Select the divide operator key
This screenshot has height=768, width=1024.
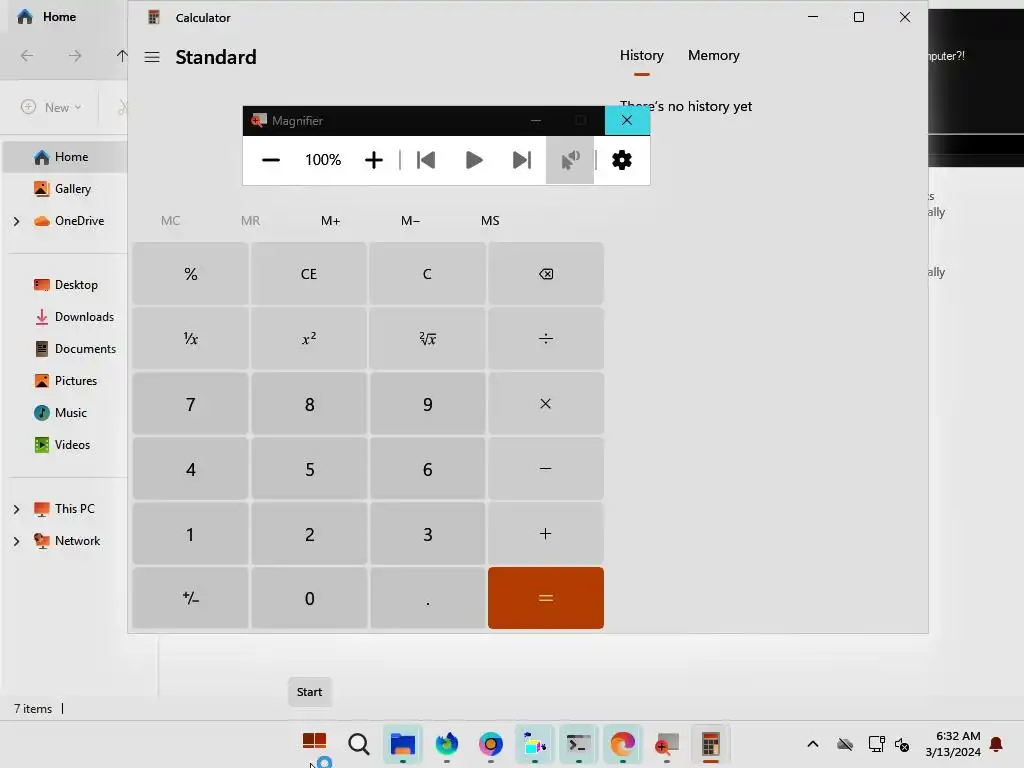(546, 338)
